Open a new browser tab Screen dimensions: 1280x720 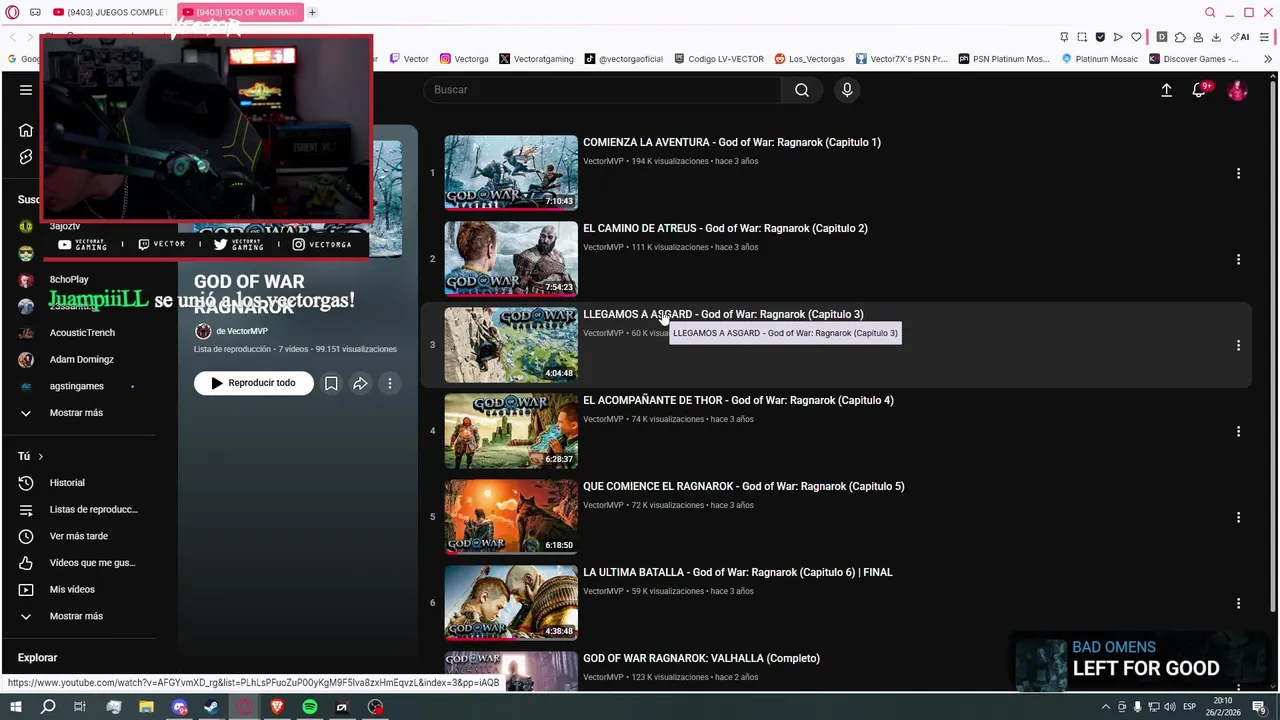[312, 12]
